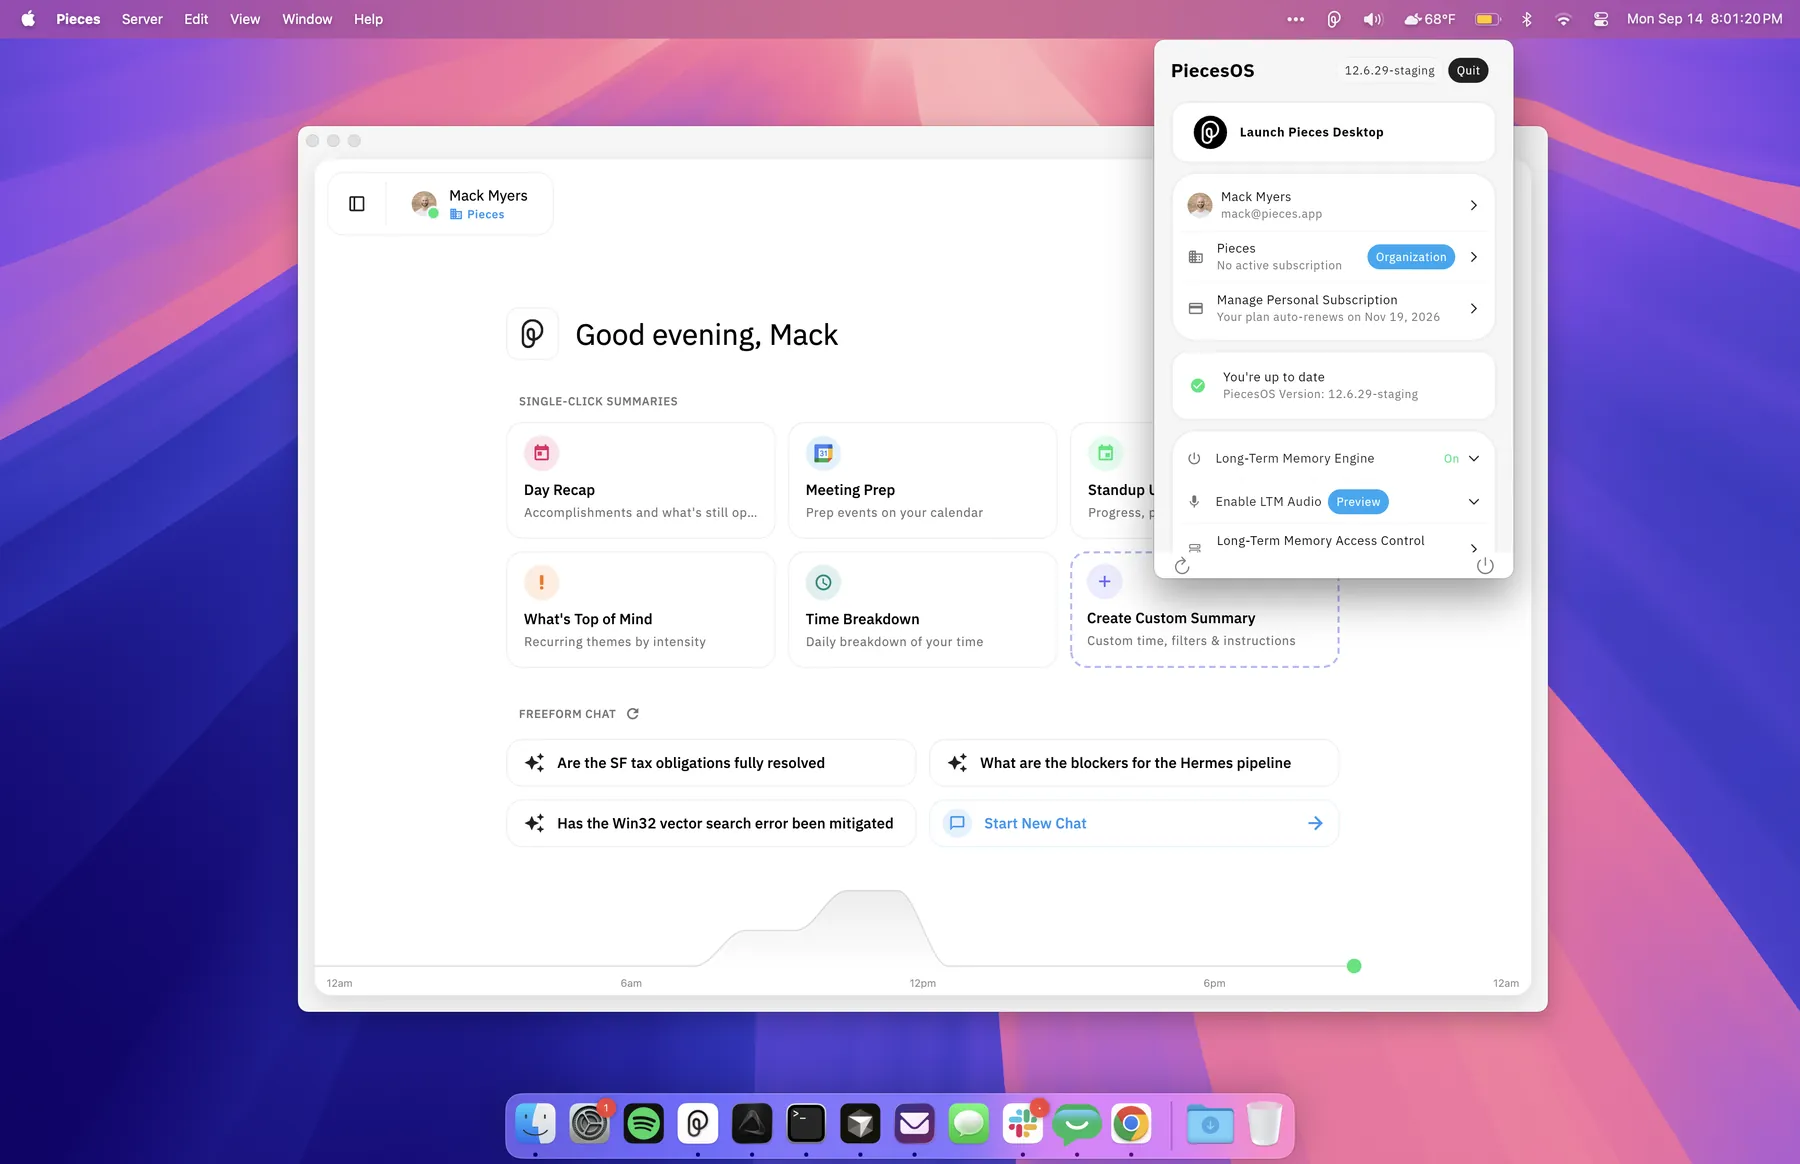This screenshot has width=1800, height=1164.
Task: Click the Preview badge next to LTM Audio
Action: (1358, 502)
